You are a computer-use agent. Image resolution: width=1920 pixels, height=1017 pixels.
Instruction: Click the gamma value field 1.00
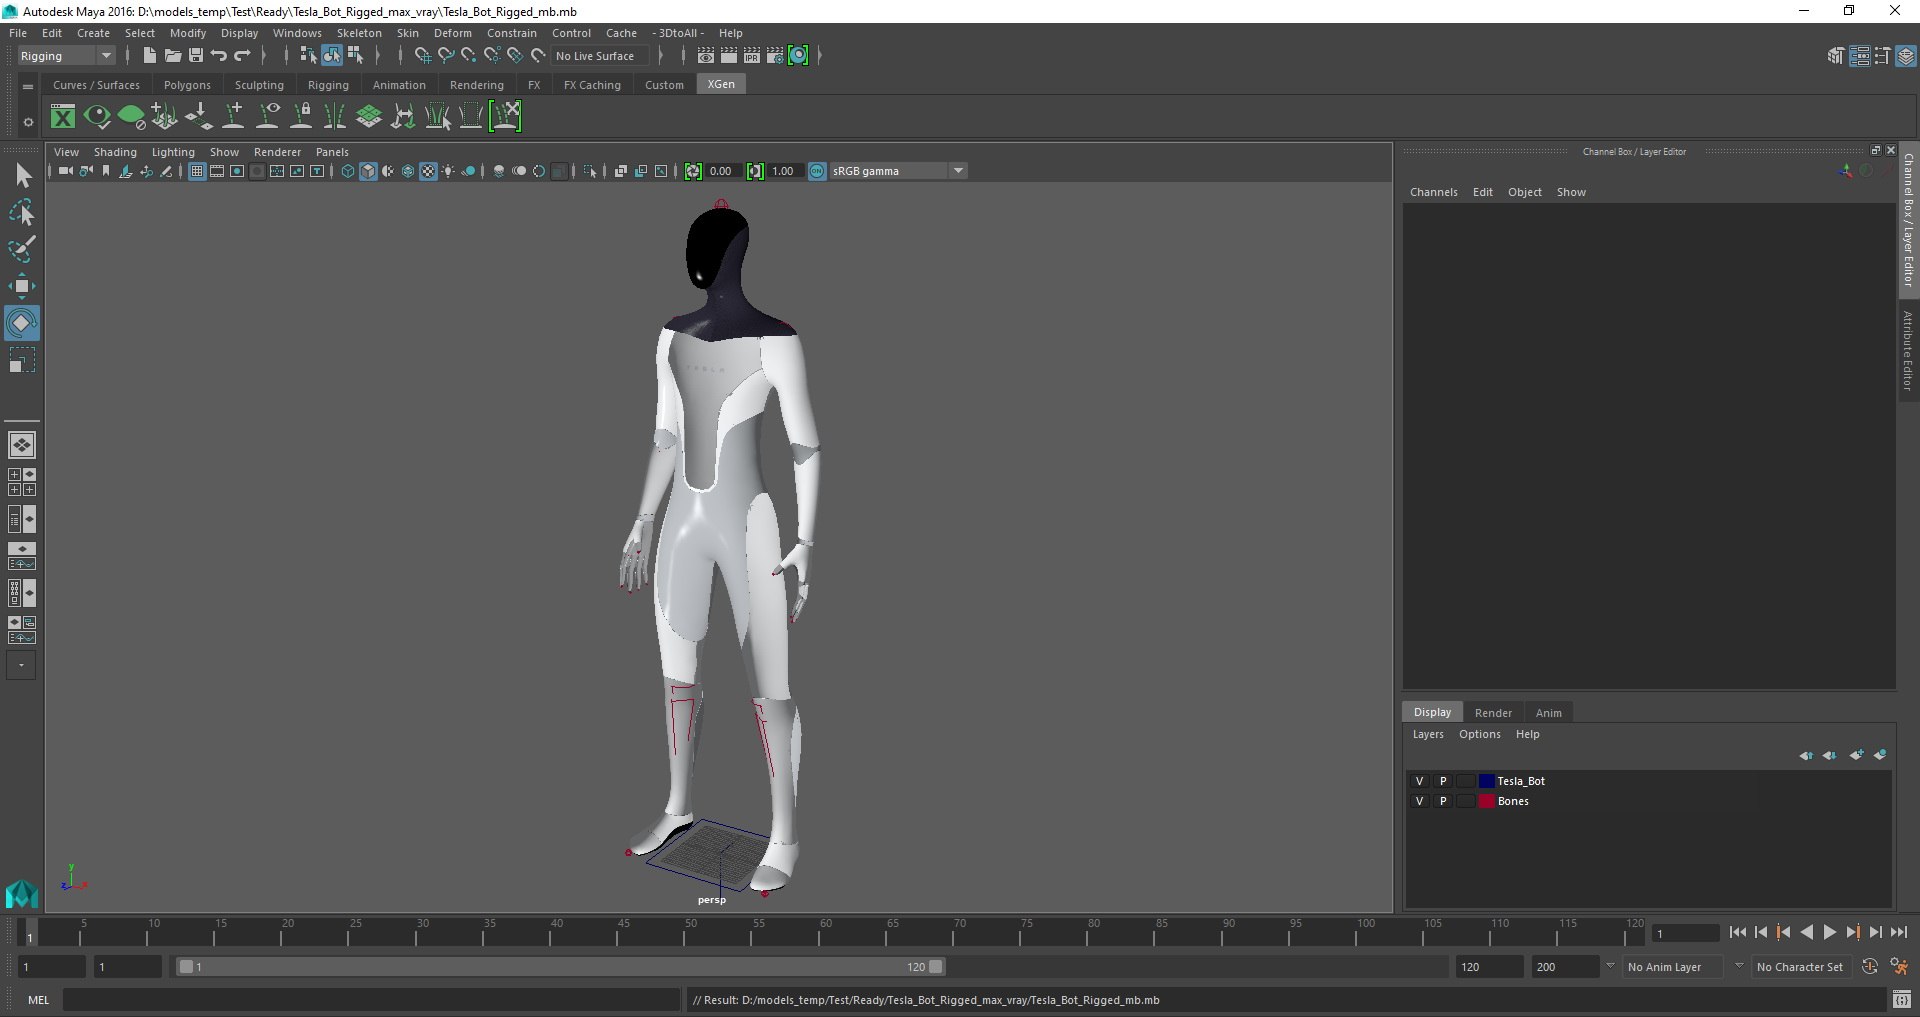tap(784, 171)
